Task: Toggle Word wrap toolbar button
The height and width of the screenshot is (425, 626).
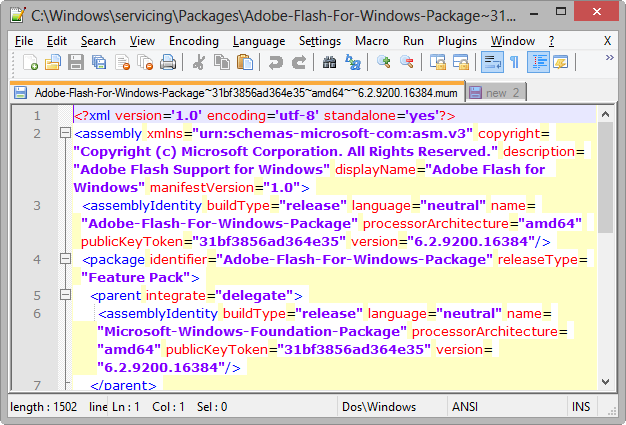Action: (492, 63)
